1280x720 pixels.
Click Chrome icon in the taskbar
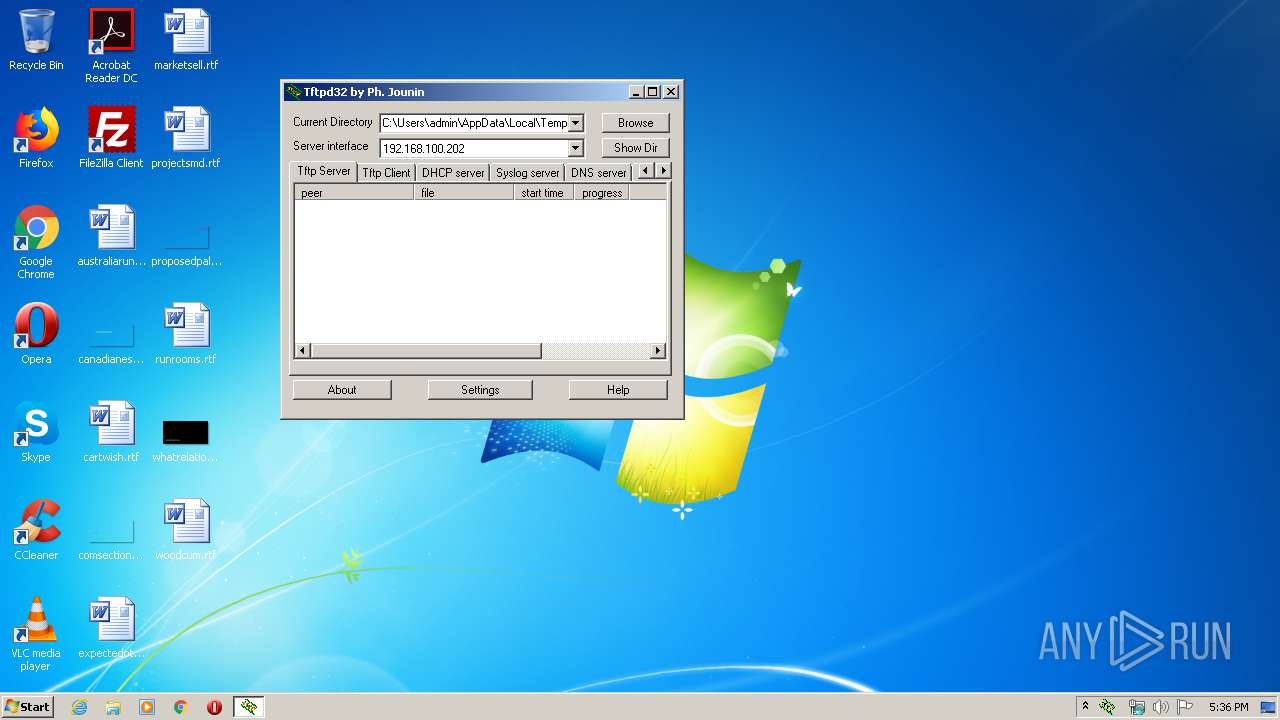click(x=181, y=707)
